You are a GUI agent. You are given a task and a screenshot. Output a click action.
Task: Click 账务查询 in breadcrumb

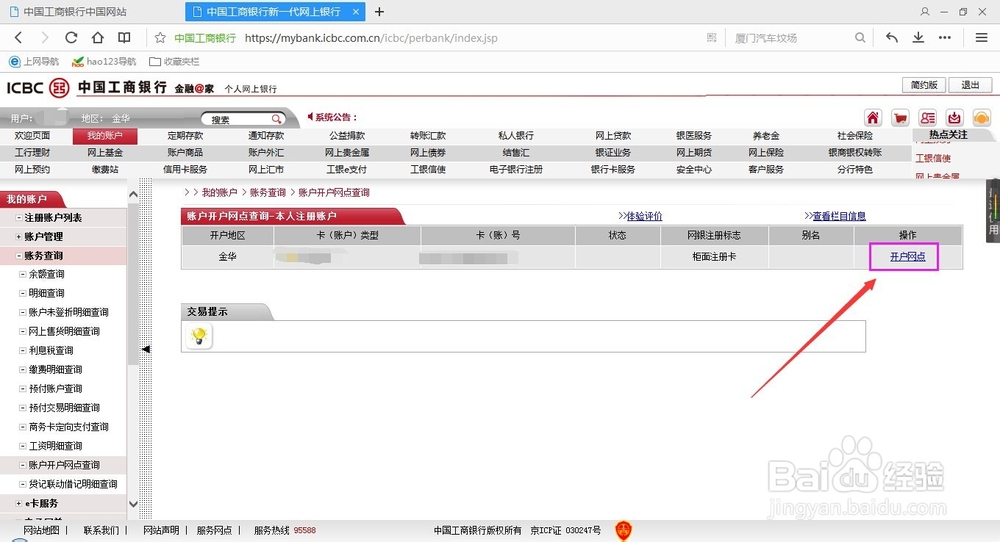point(268,193)
